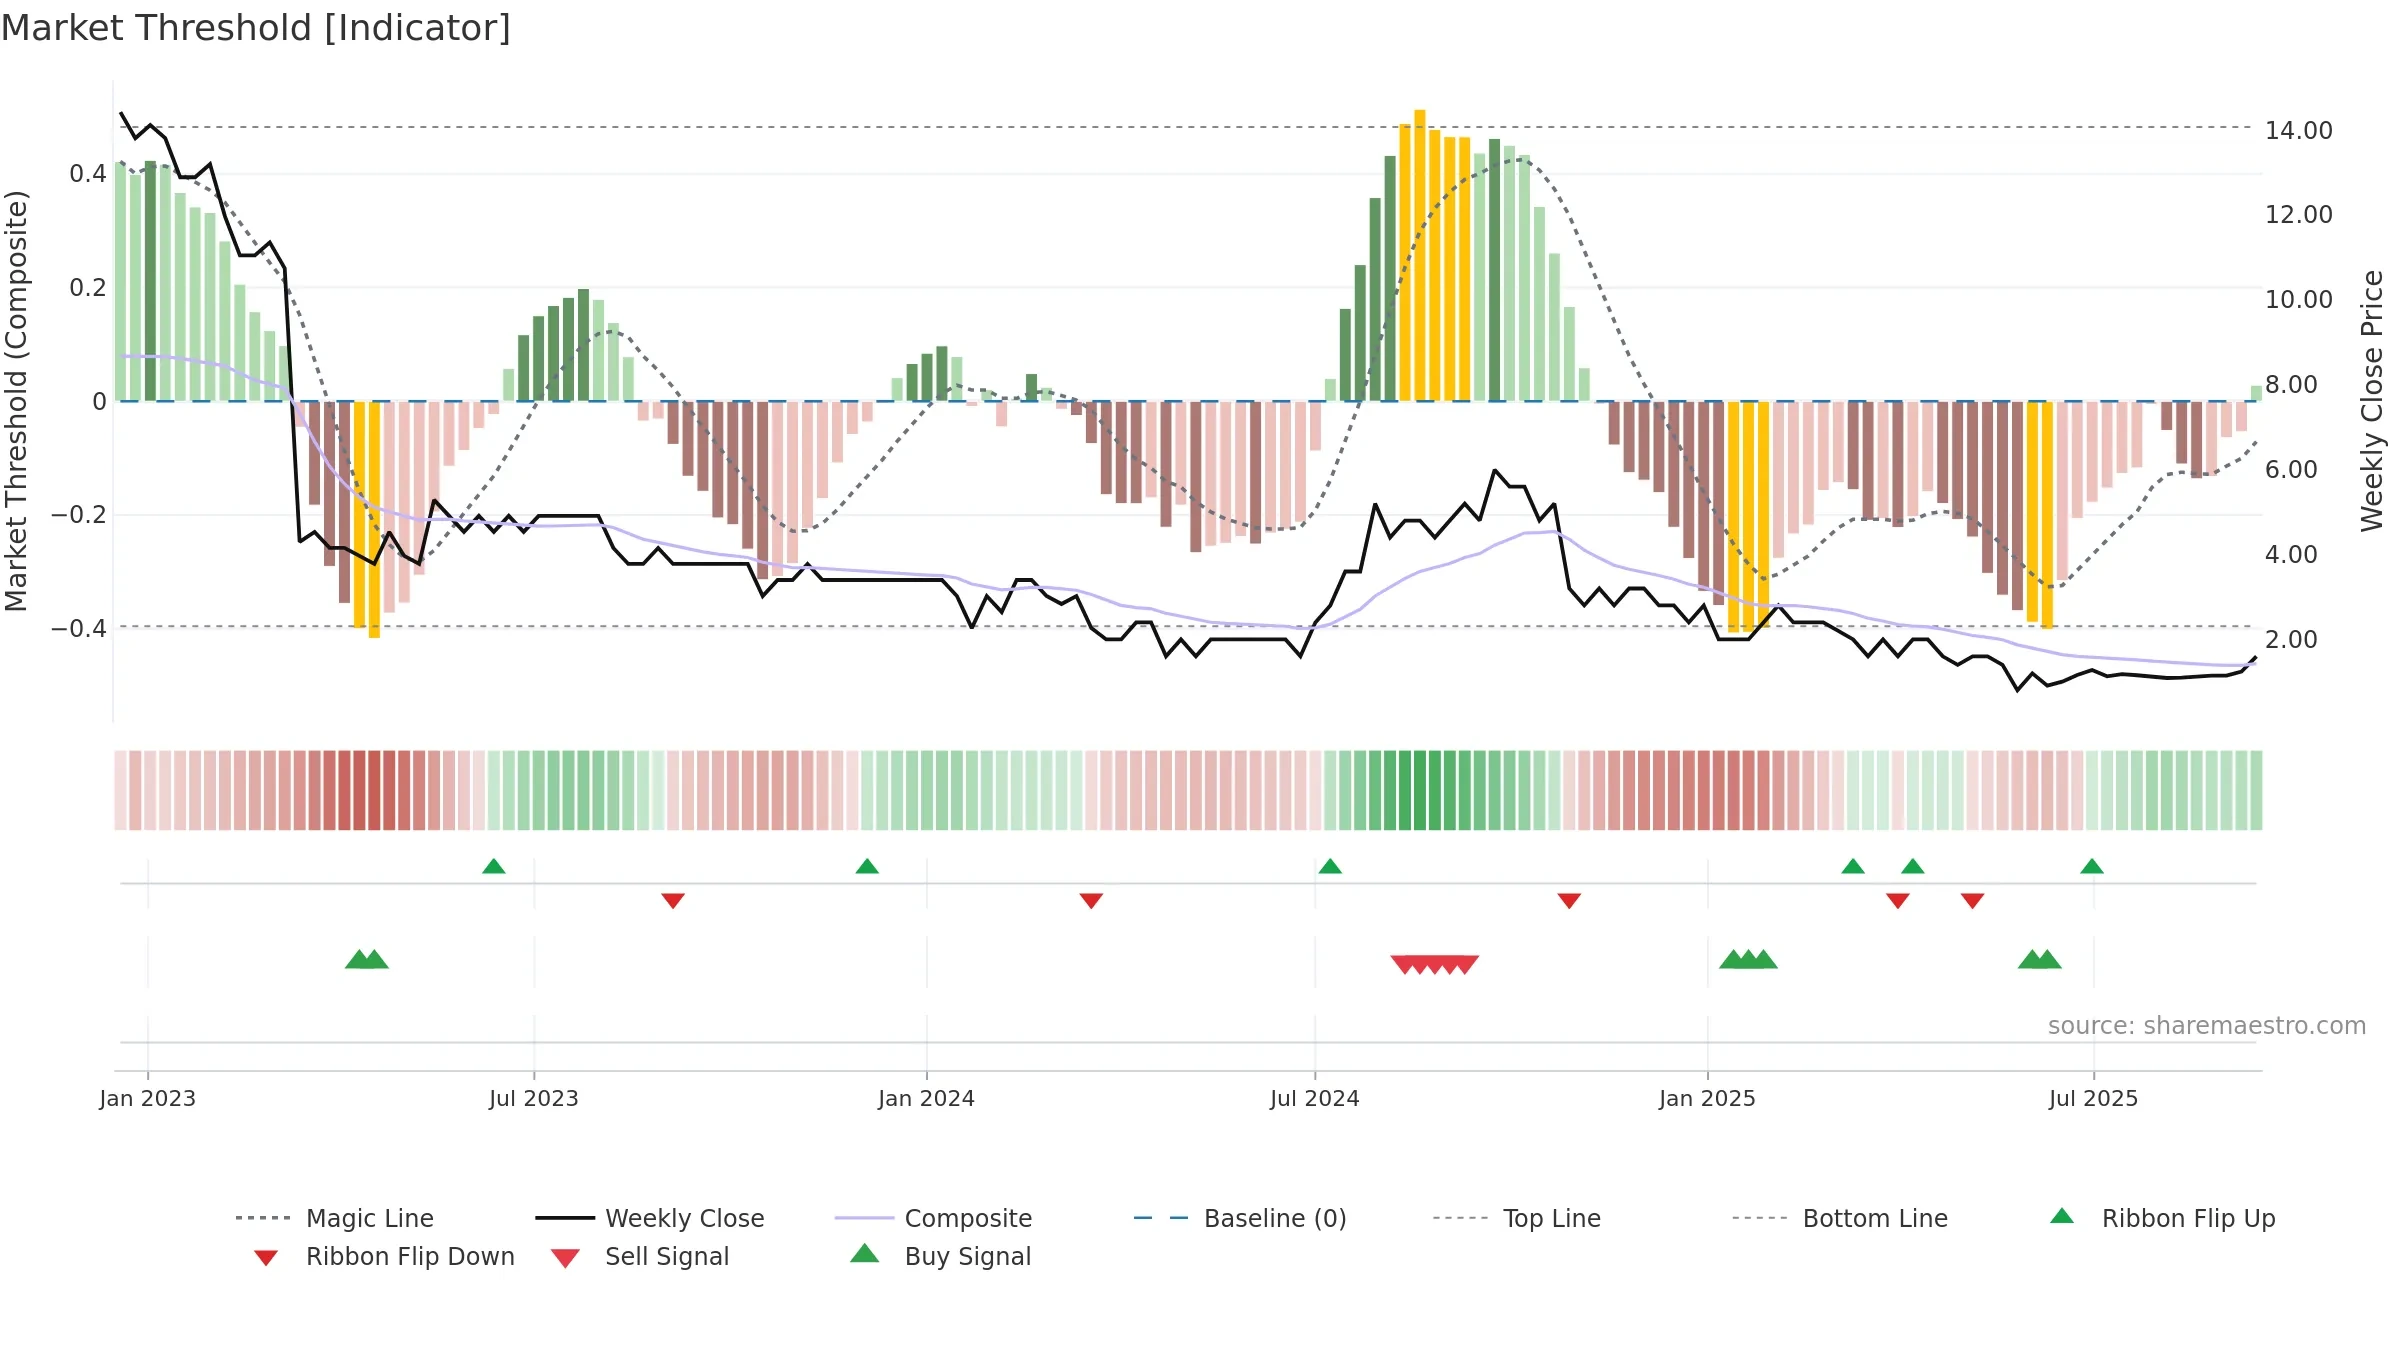
Task: Click the red flip-down triangle in late 2024
Action: point(1569,901)
